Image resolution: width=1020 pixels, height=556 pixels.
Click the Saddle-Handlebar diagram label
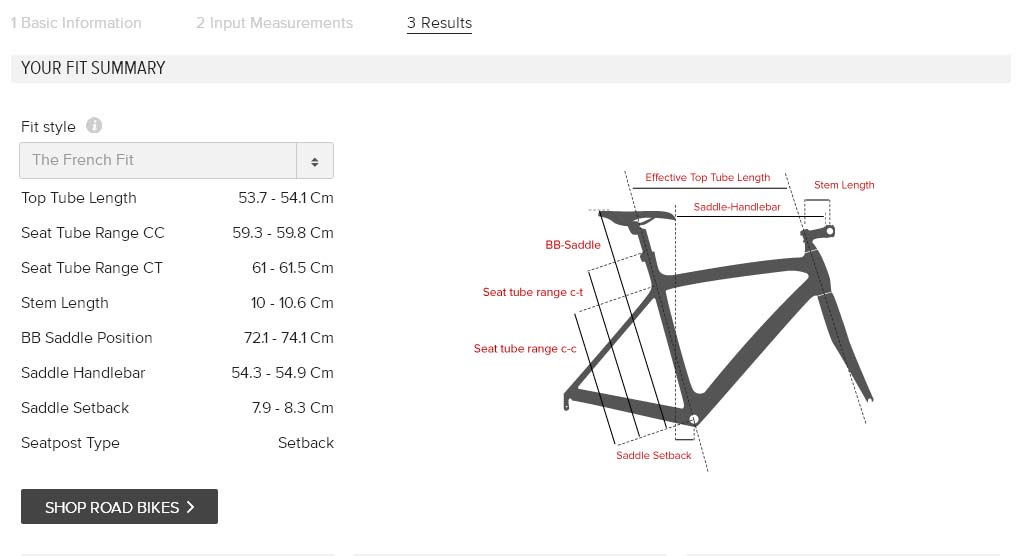[x=737, y=207]
